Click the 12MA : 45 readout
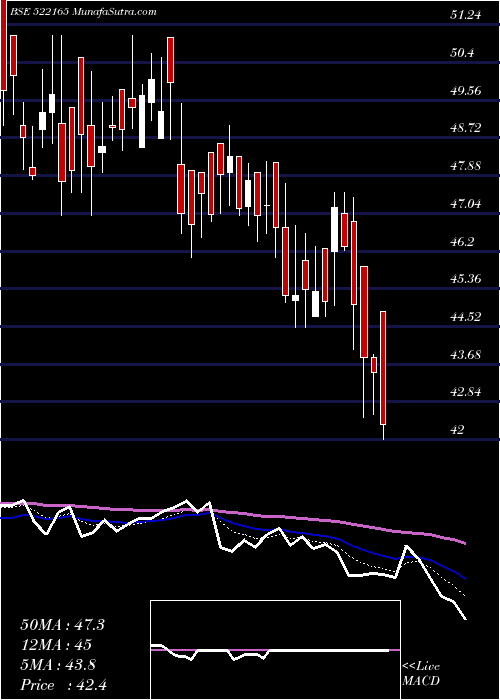 pos(56,645)
